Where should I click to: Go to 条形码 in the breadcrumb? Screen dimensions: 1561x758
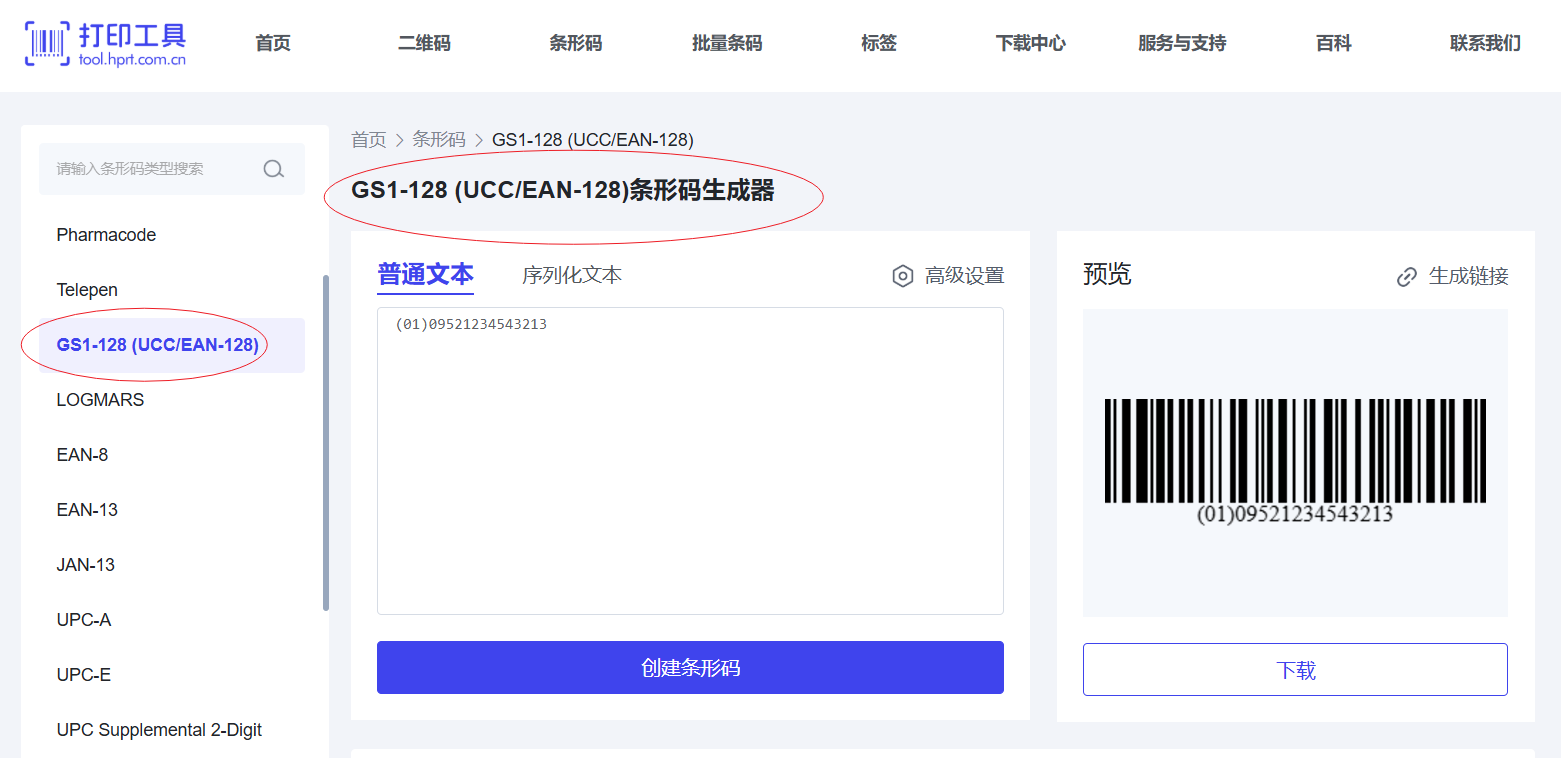pos(439,140)
